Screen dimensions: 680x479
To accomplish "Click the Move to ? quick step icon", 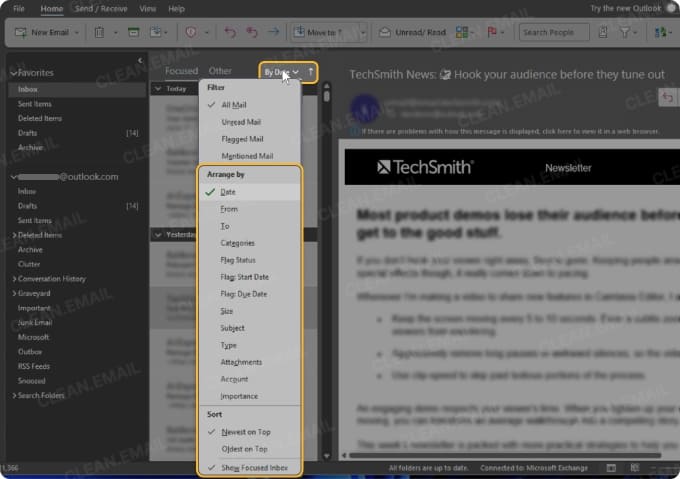I will point(299,32).
